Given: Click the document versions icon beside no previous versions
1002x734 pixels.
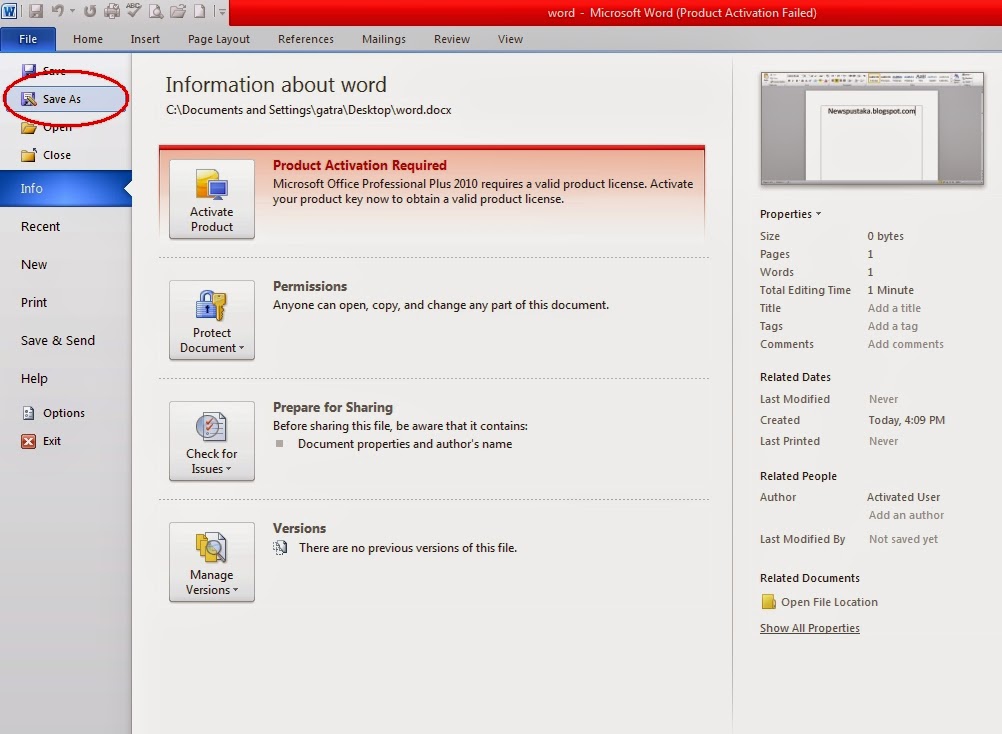Looking at the screenshot, I should pos(280,547).
